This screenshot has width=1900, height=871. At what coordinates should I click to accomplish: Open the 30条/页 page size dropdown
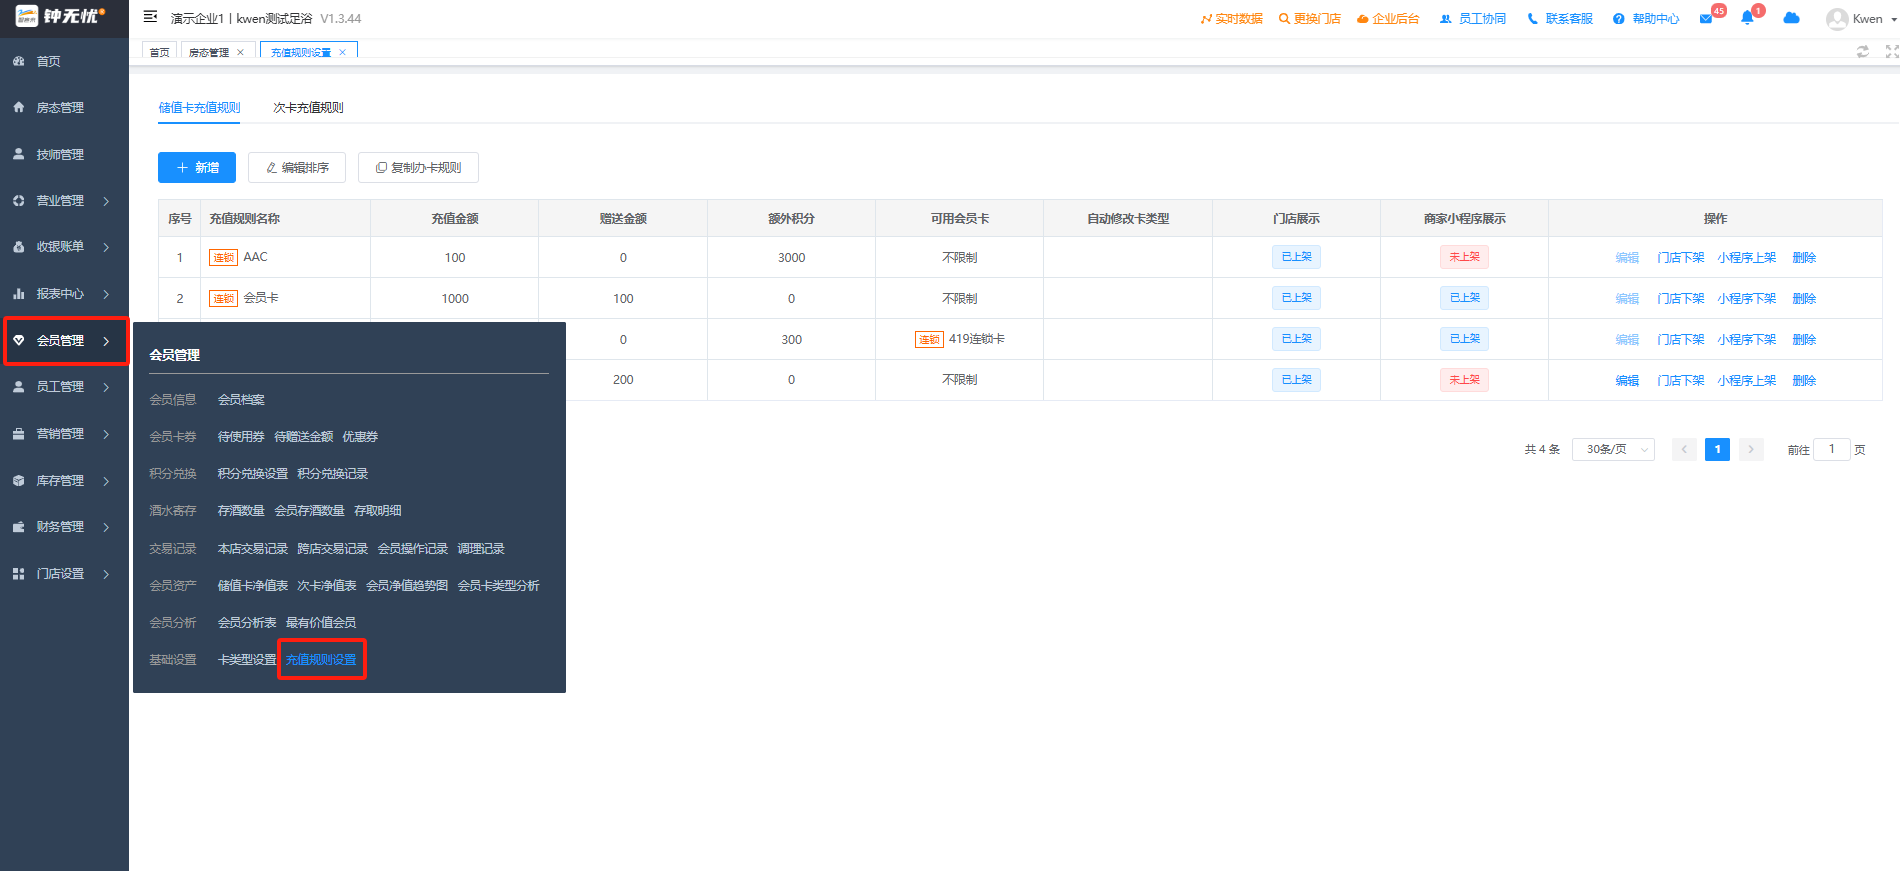[1613, 450]
